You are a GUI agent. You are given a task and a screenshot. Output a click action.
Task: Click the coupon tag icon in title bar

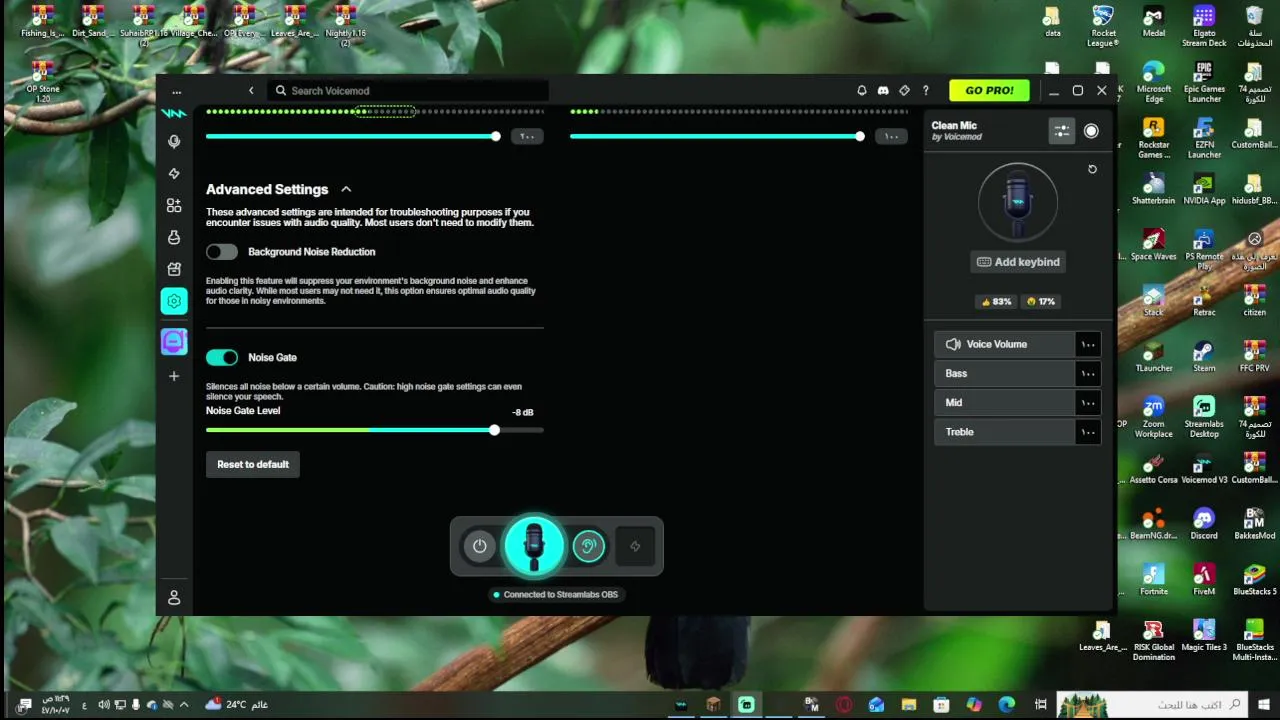click(904, 91)
